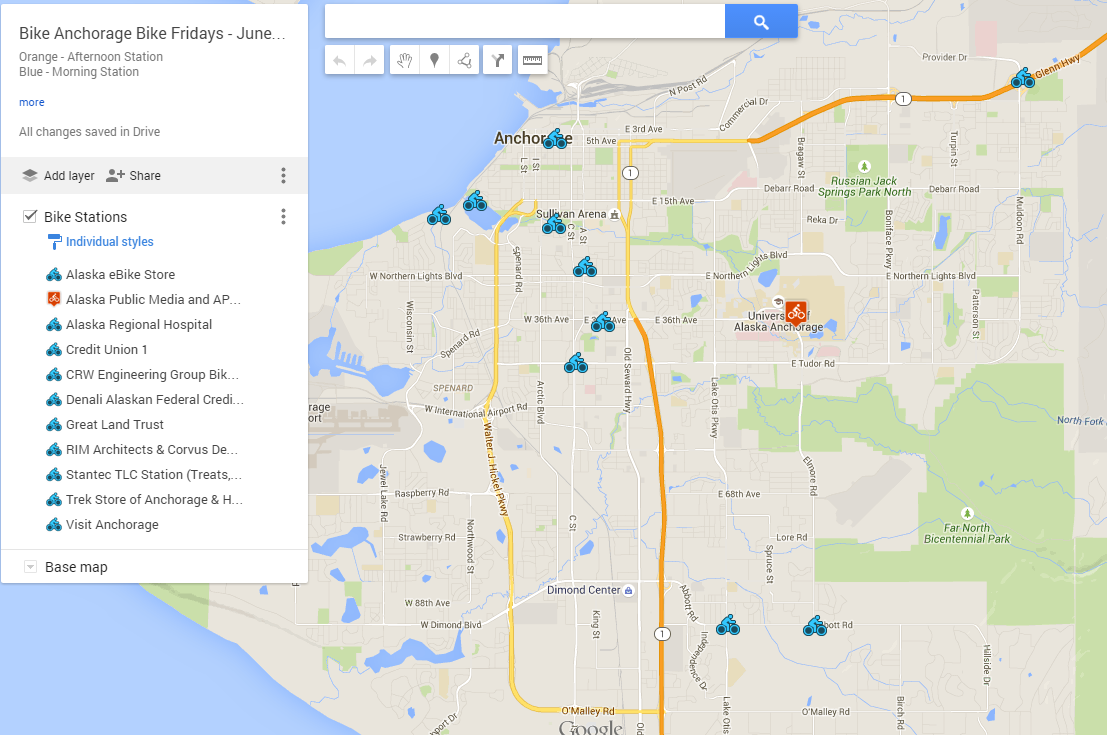Click the bike marker near E Tudor Rd and C St

click(576, 364)
